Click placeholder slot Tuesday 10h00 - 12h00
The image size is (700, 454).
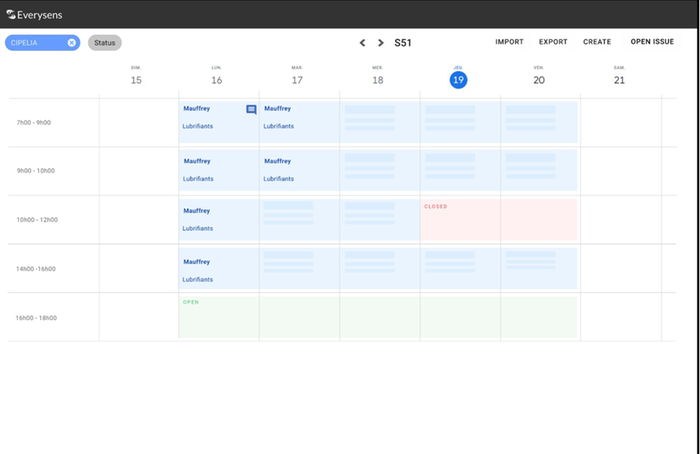(299, 220)
